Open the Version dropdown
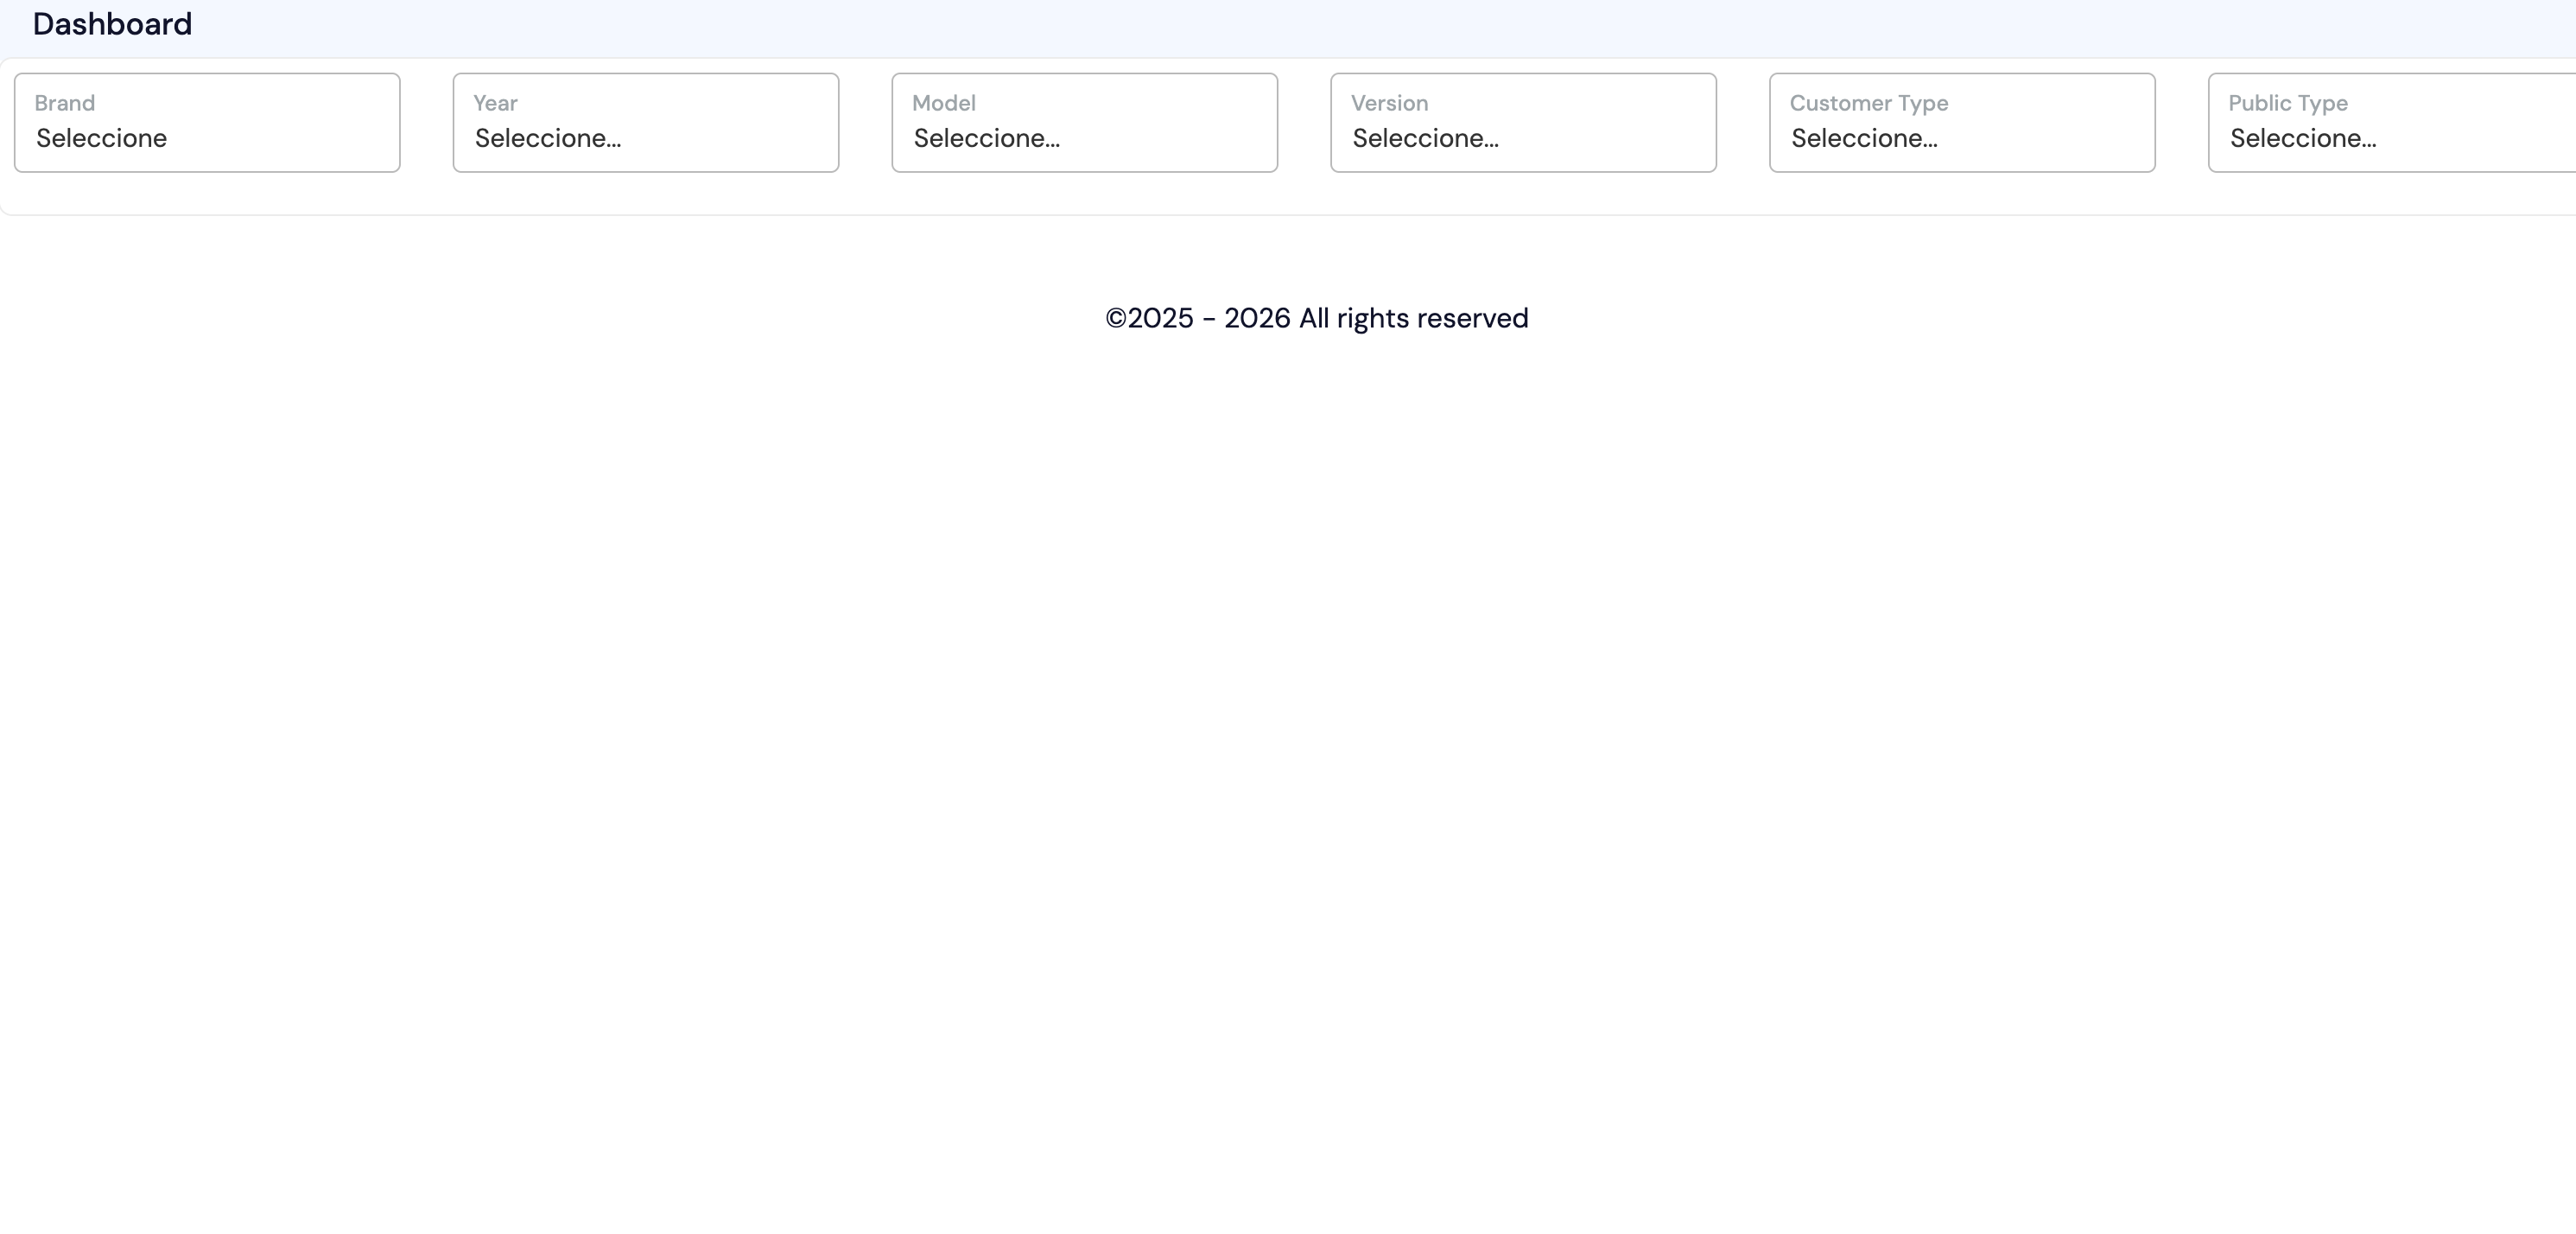The width and height of the screenshot is (2576, 1234). 1523,122
